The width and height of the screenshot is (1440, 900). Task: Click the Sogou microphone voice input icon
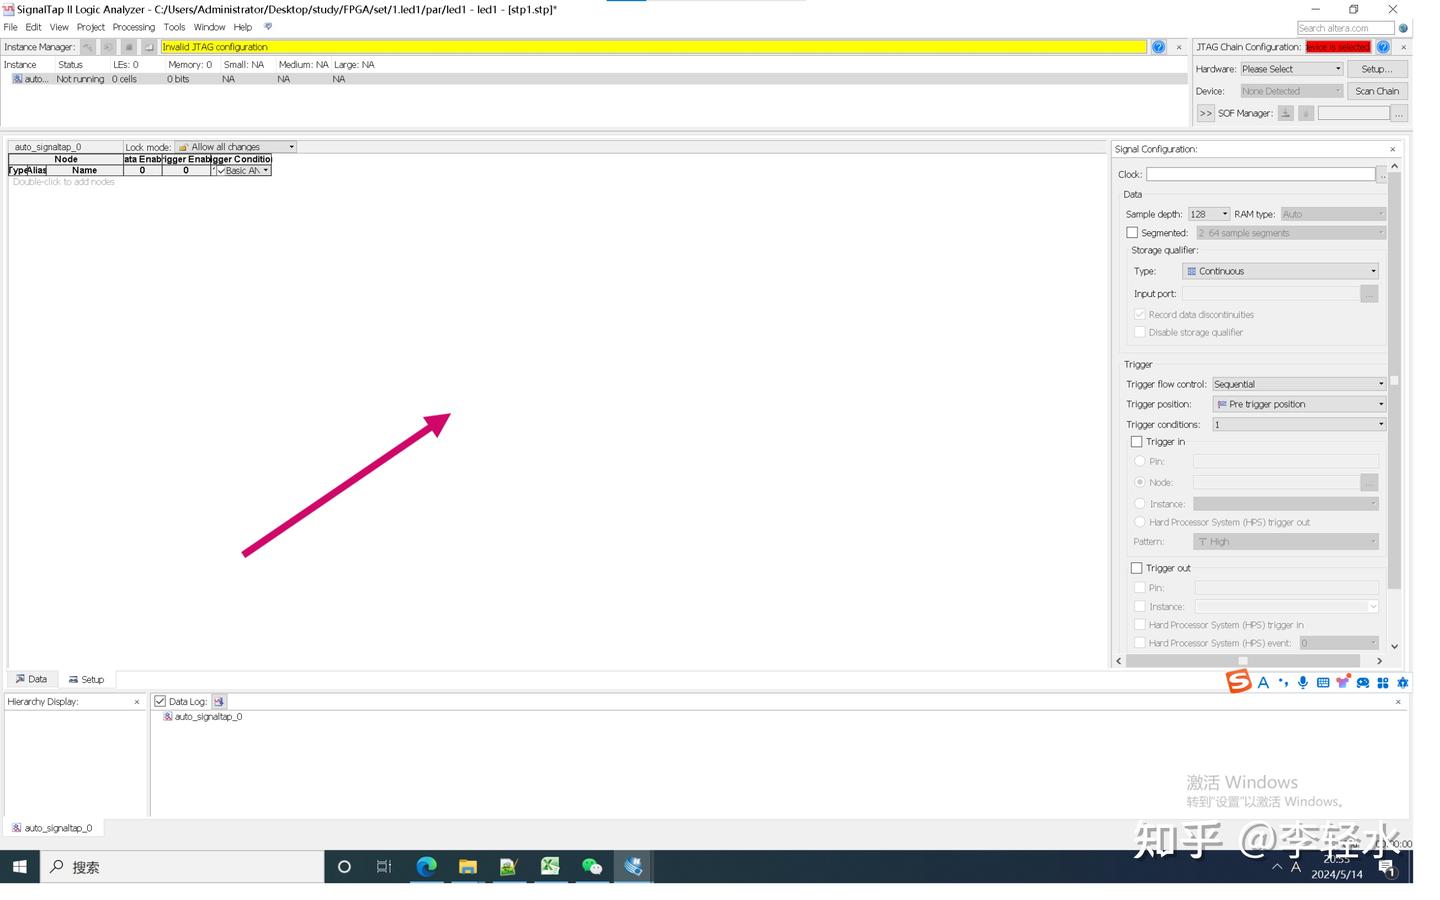(1303, 683)
